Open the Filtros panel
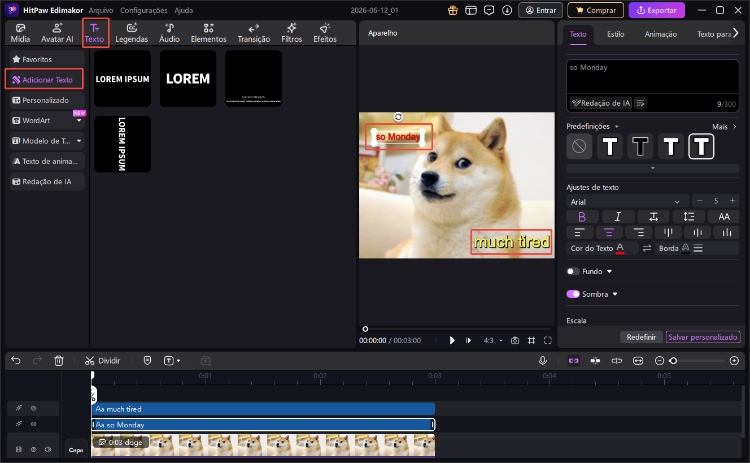This screenshot has width=750, height=463. click(291, 33)
